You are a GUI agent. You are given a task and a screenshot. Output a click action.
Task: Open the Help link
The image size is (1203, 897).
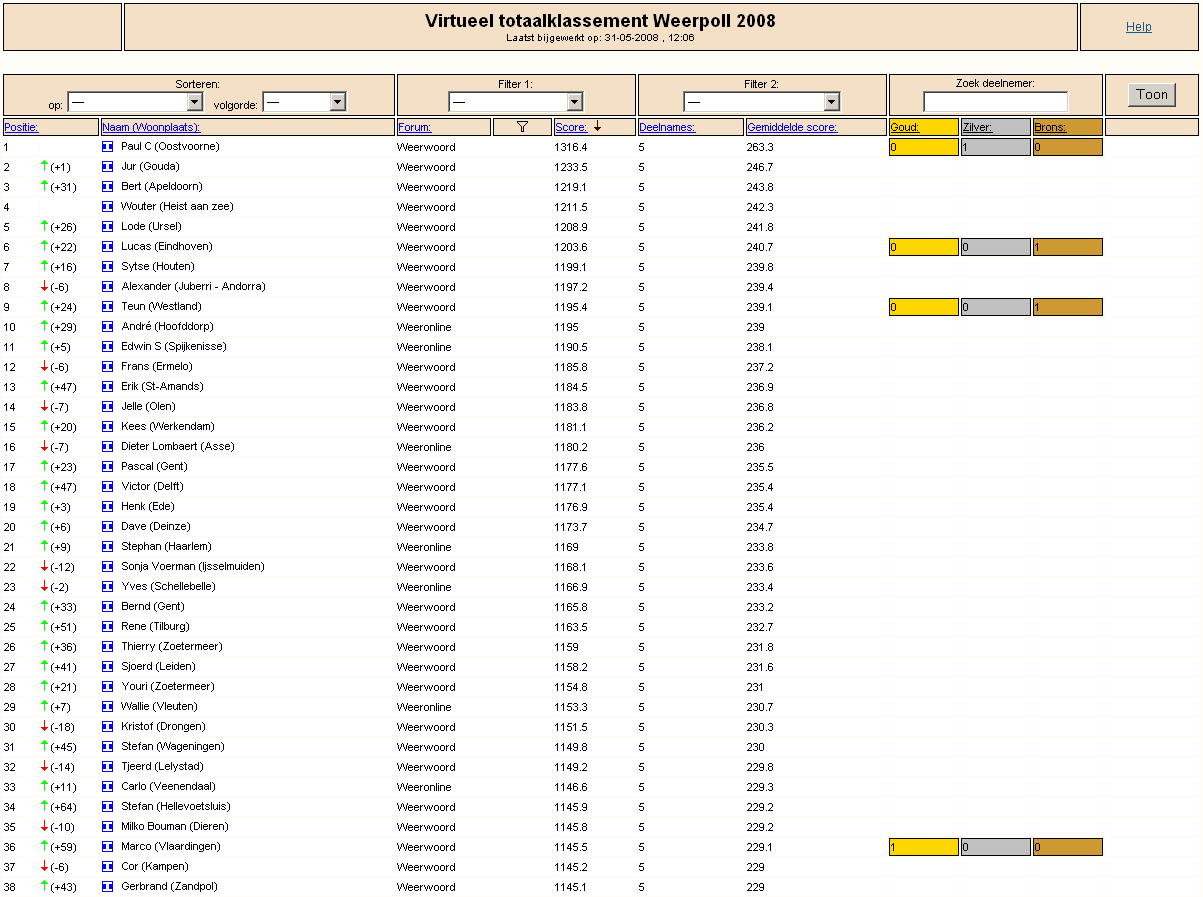(x=1139, y=27)
